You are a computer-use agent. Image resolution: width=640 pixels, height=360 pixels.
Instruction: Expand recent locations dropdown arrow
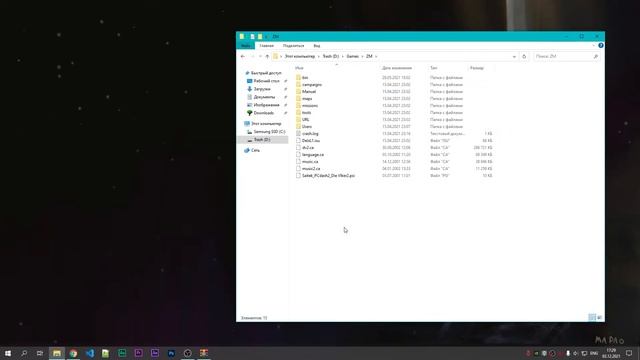(260, 56)
